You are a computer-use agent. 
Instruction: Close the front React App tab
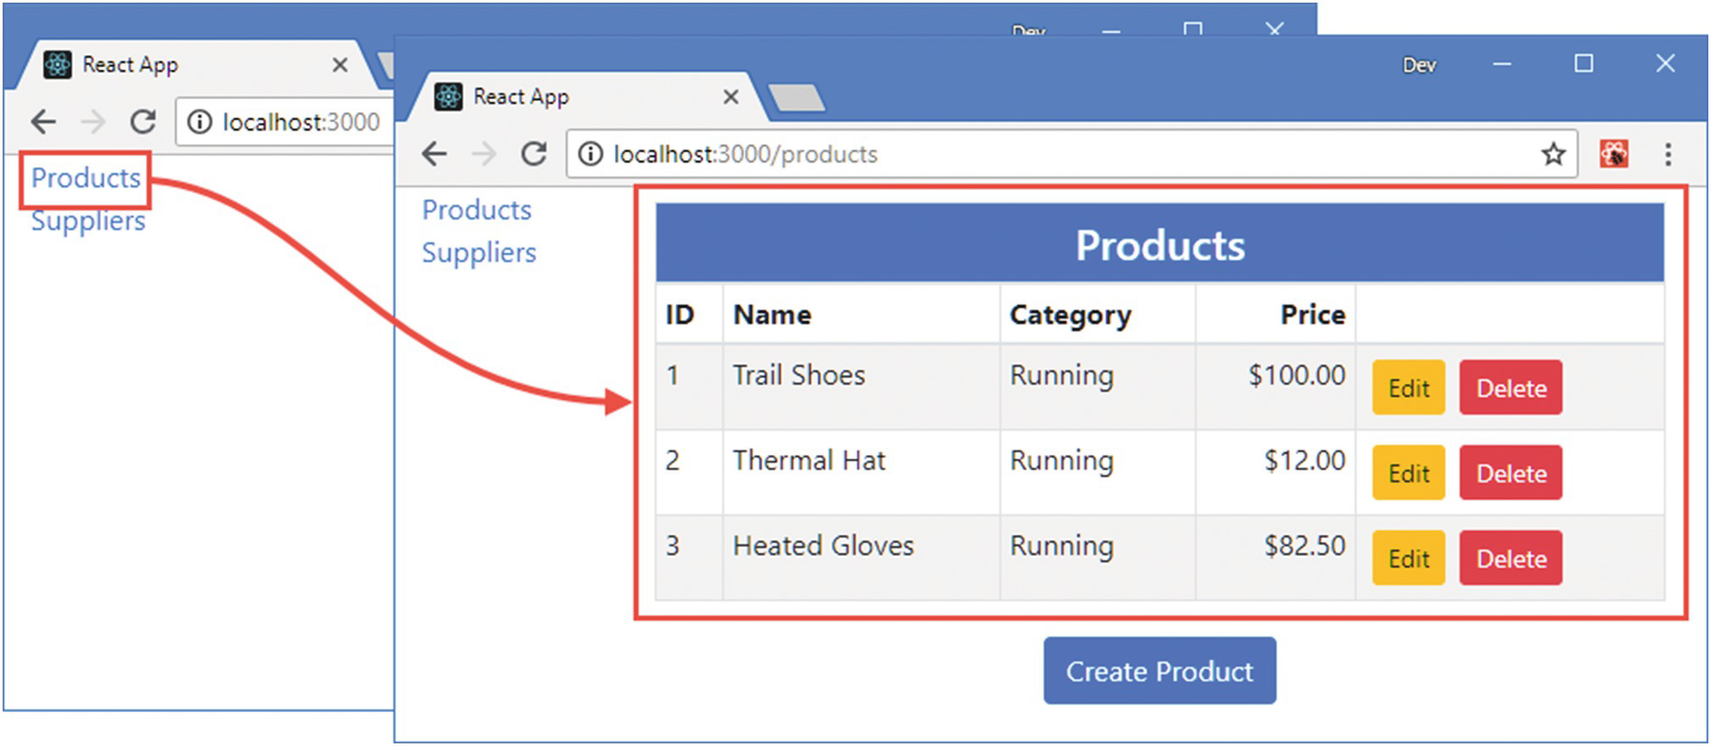(x=731, y=97)
